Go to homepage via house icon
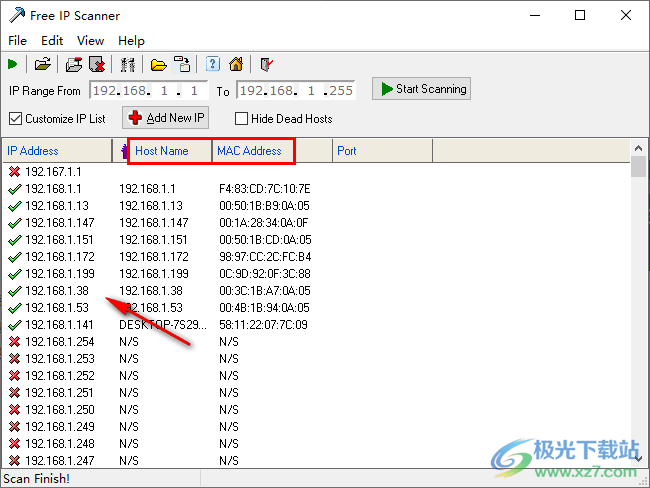This screenshot has width=650, height=488. pos(236,64)
